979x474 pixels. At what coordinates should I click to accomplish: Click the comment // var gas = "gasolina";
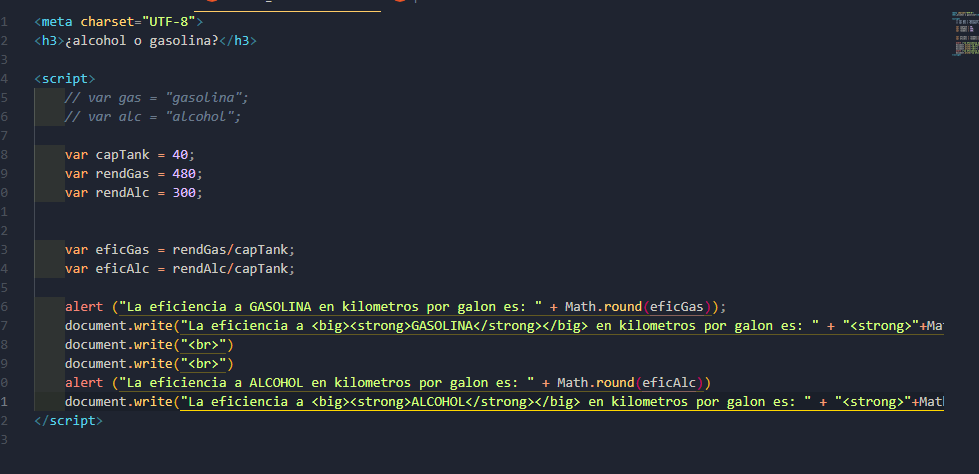[x=157, y=98]
